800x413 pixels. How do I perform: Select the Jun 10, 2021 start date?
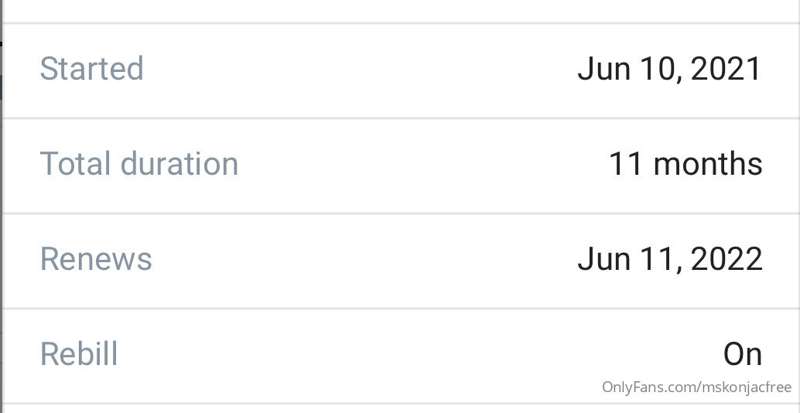(x=670, y=69)
